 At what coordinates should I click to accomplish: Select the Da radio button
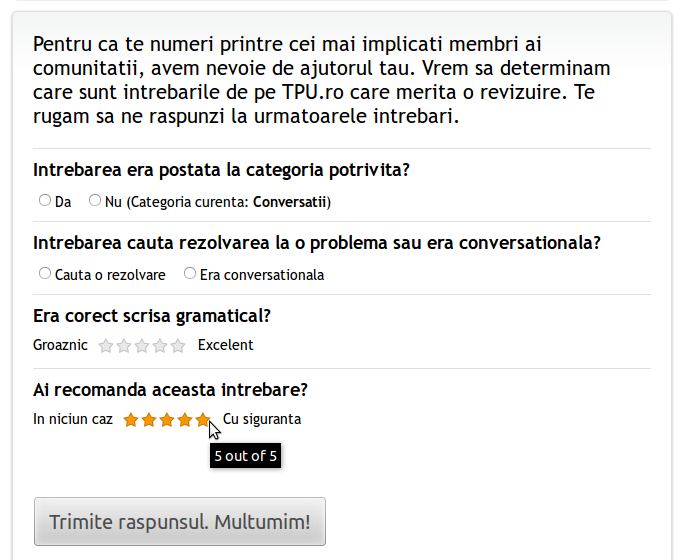point(45,200)
